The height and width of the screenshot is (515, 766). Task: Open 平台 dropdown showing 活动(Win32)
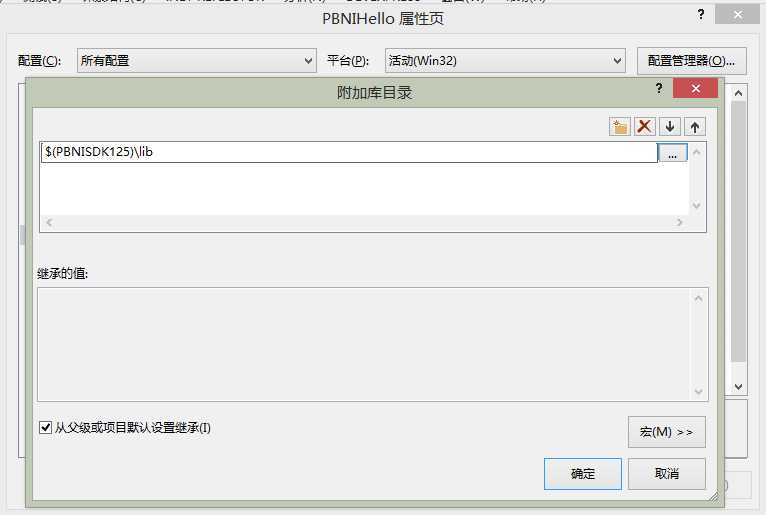(505, 61)
